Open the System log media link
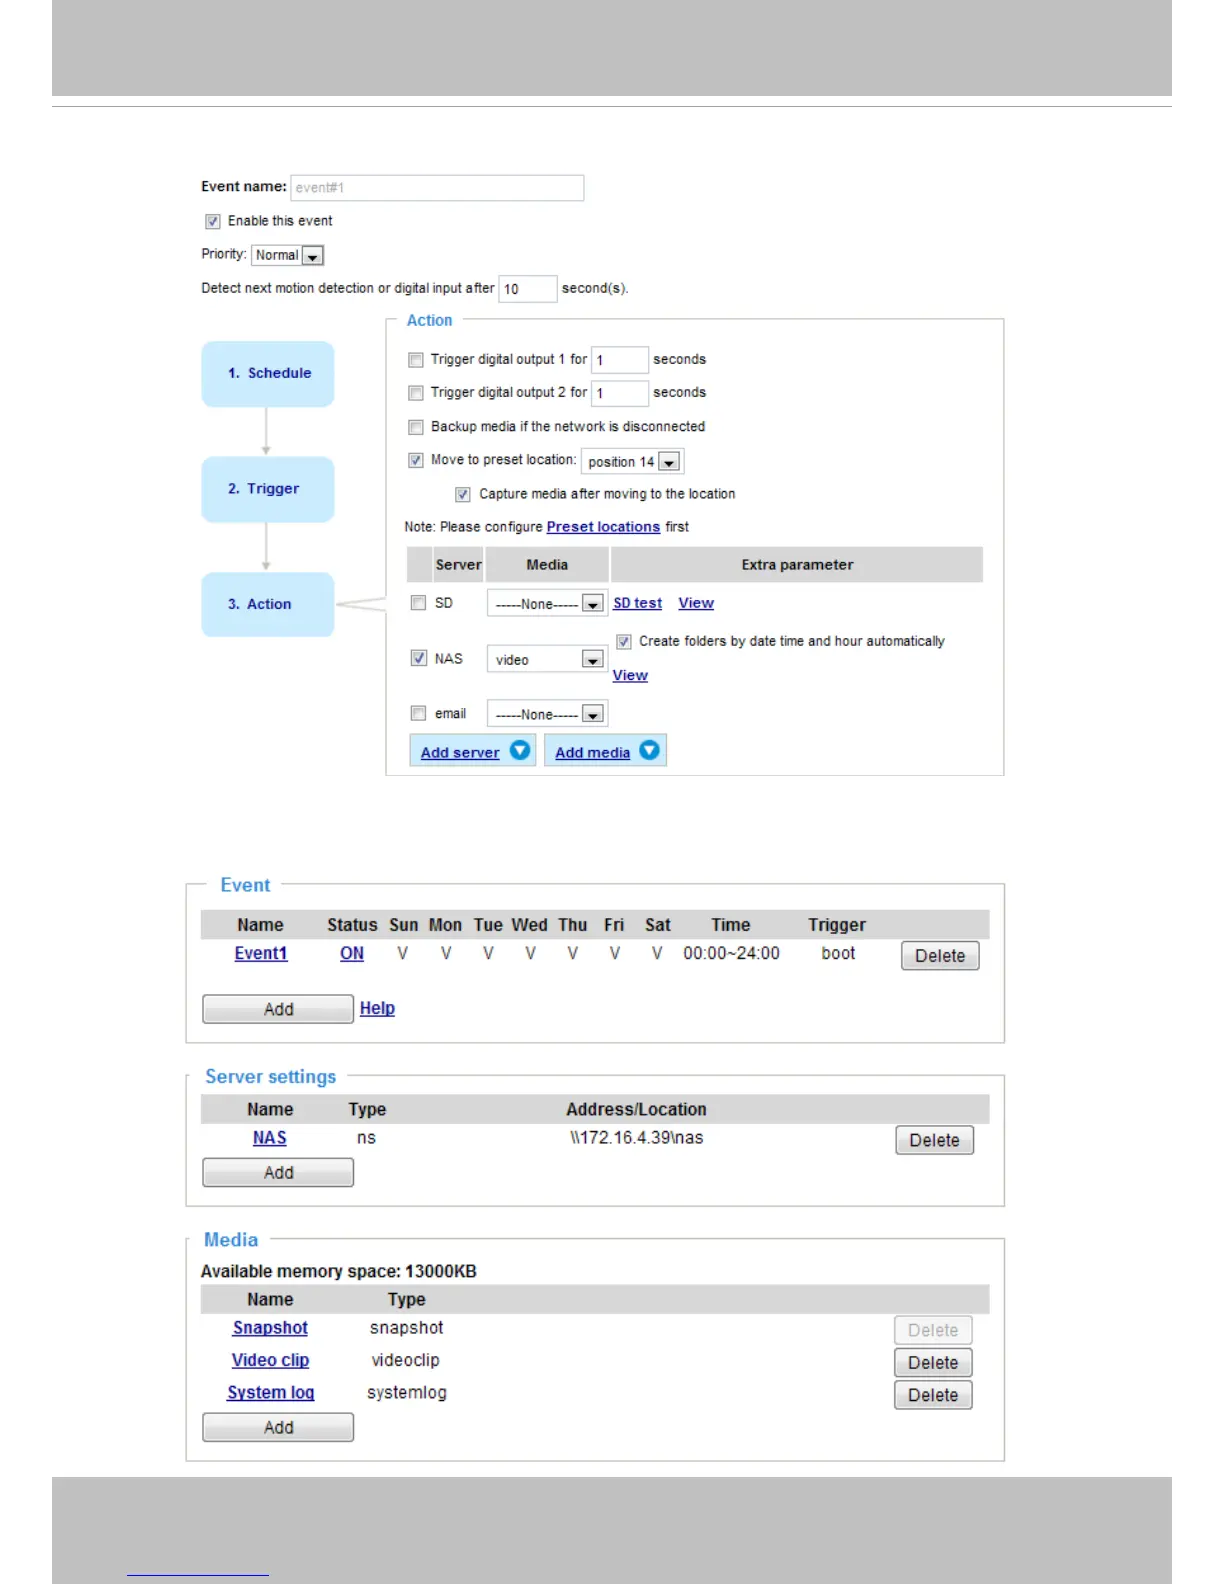 click(270, 1393)
